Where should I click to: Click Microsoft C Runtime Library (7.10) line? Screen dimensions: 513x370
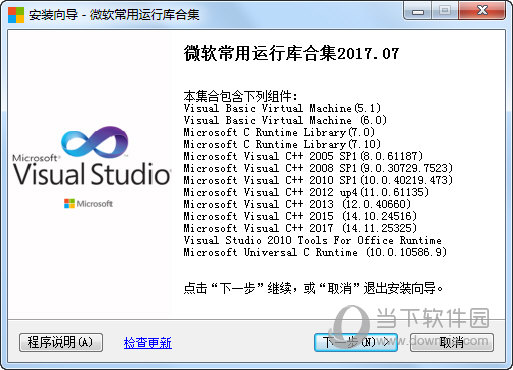pyautogui.click(x=282, y=144)
